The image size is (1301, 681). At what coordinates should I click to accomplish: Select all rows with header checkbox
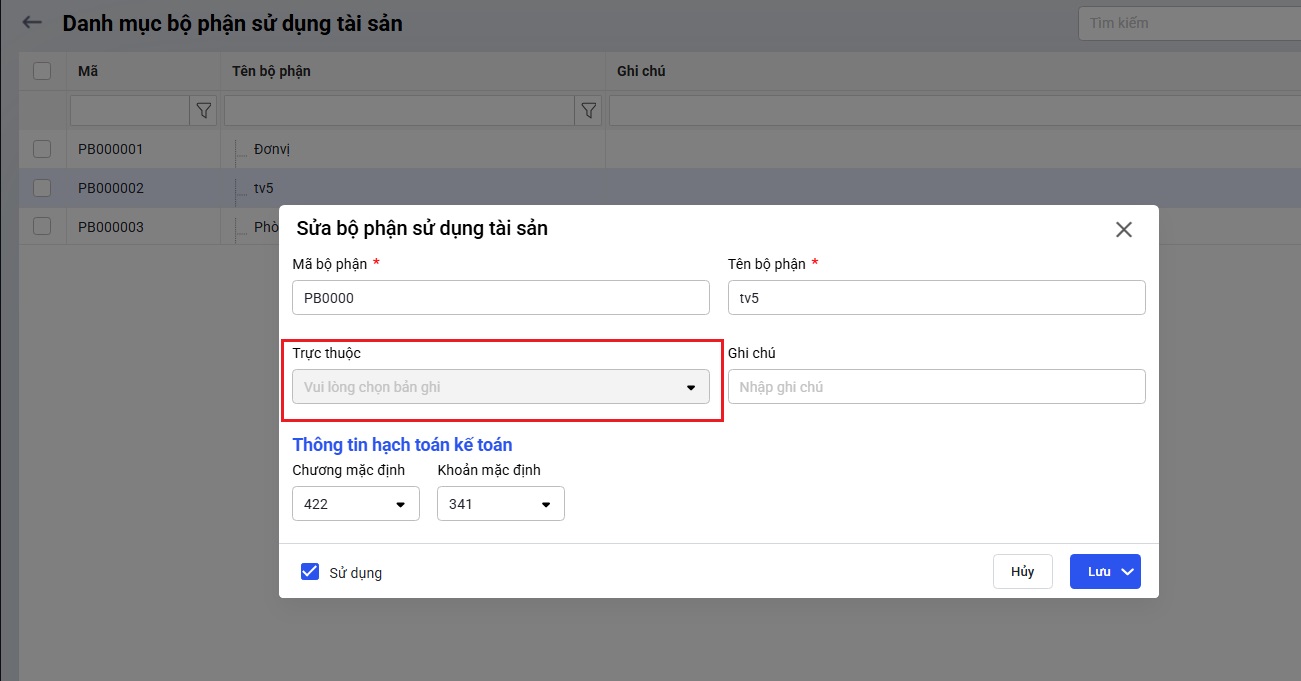[42, 71]
